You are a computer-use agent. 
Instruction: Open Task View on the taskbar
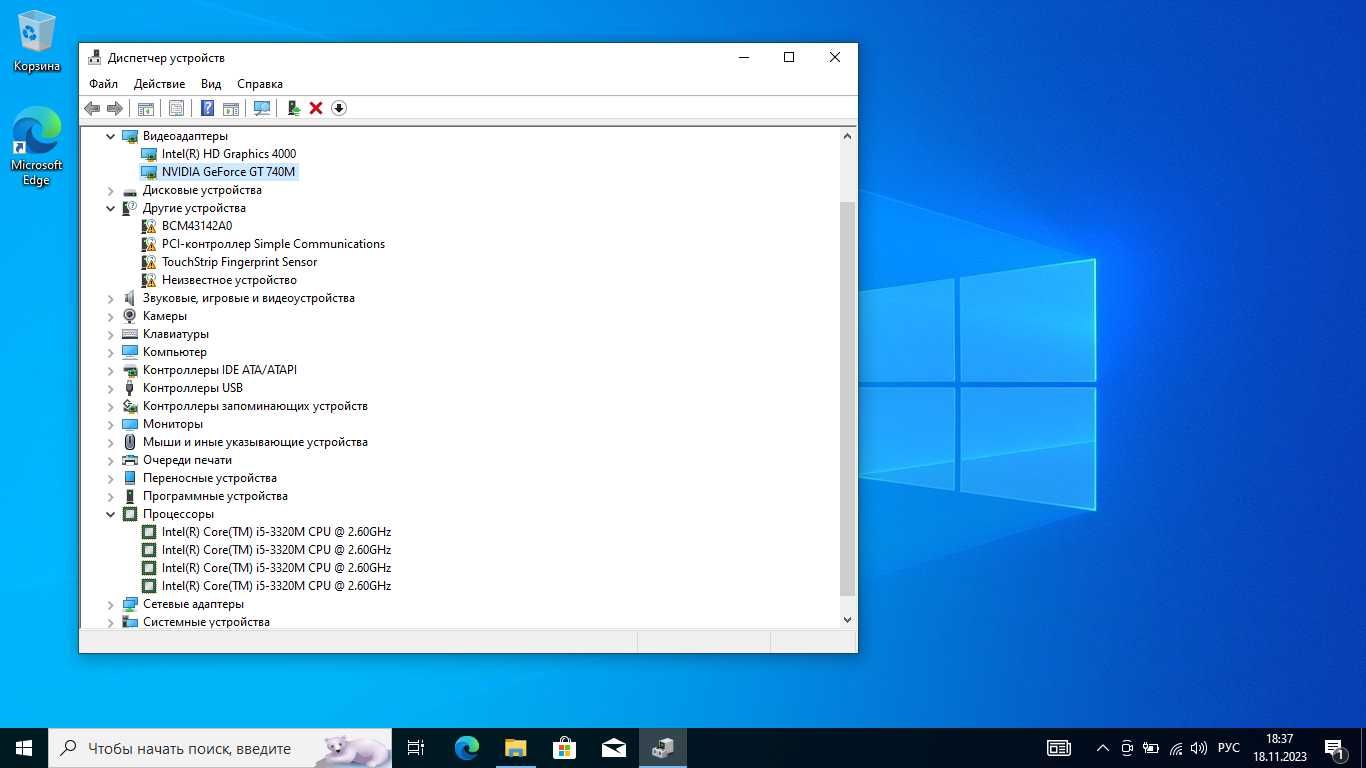(x=416, y=748)
